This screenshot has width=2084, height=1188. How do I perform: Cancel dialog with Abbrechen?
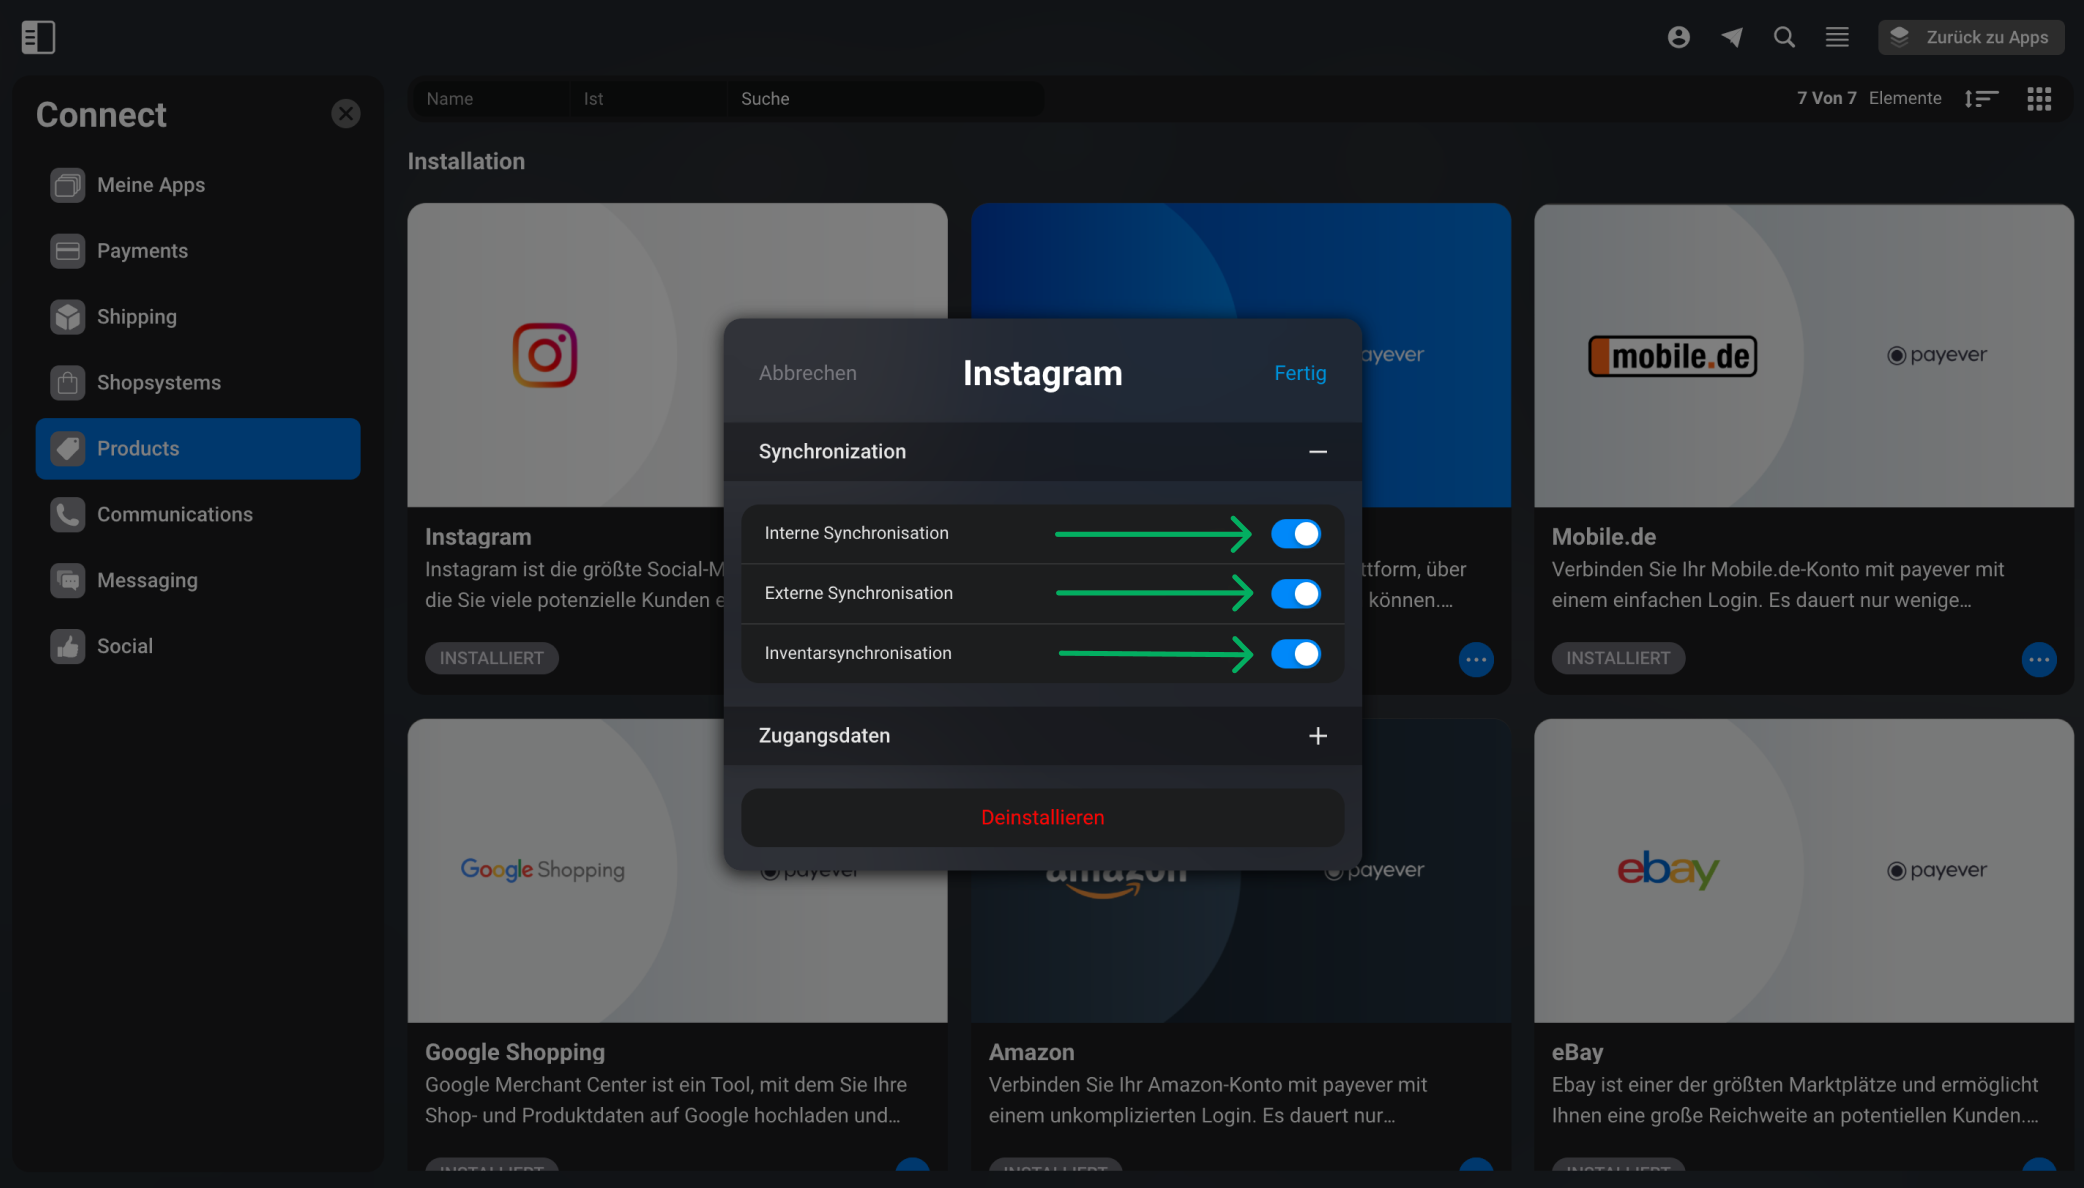[808, 373]
